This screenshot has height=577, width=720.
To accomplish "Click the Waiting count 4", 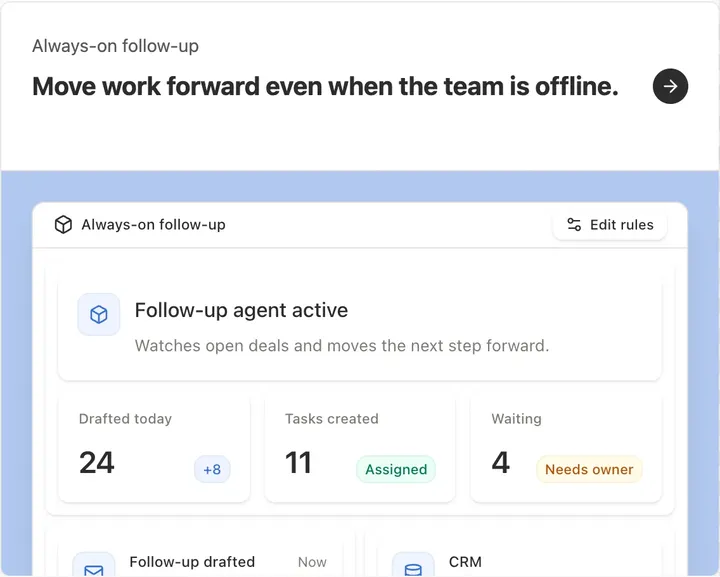I will coord(501,462).
